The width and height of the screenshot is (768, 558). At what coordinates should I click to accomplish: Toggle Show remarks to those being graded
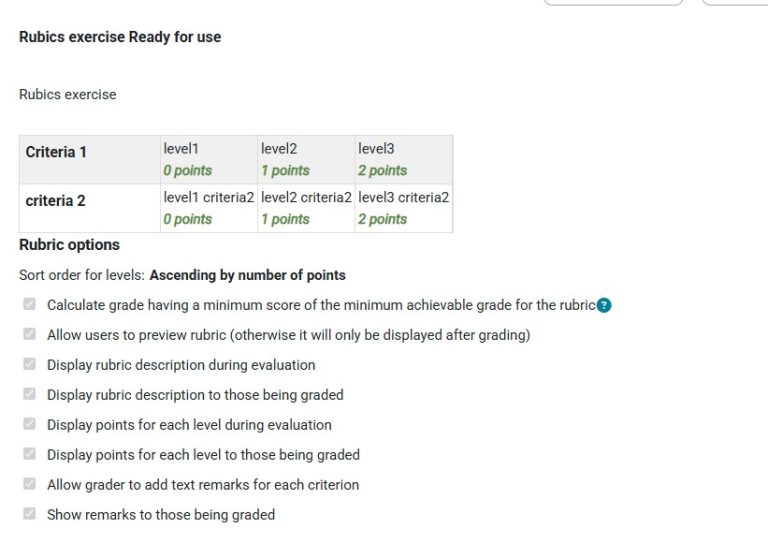tap(30, 514)
